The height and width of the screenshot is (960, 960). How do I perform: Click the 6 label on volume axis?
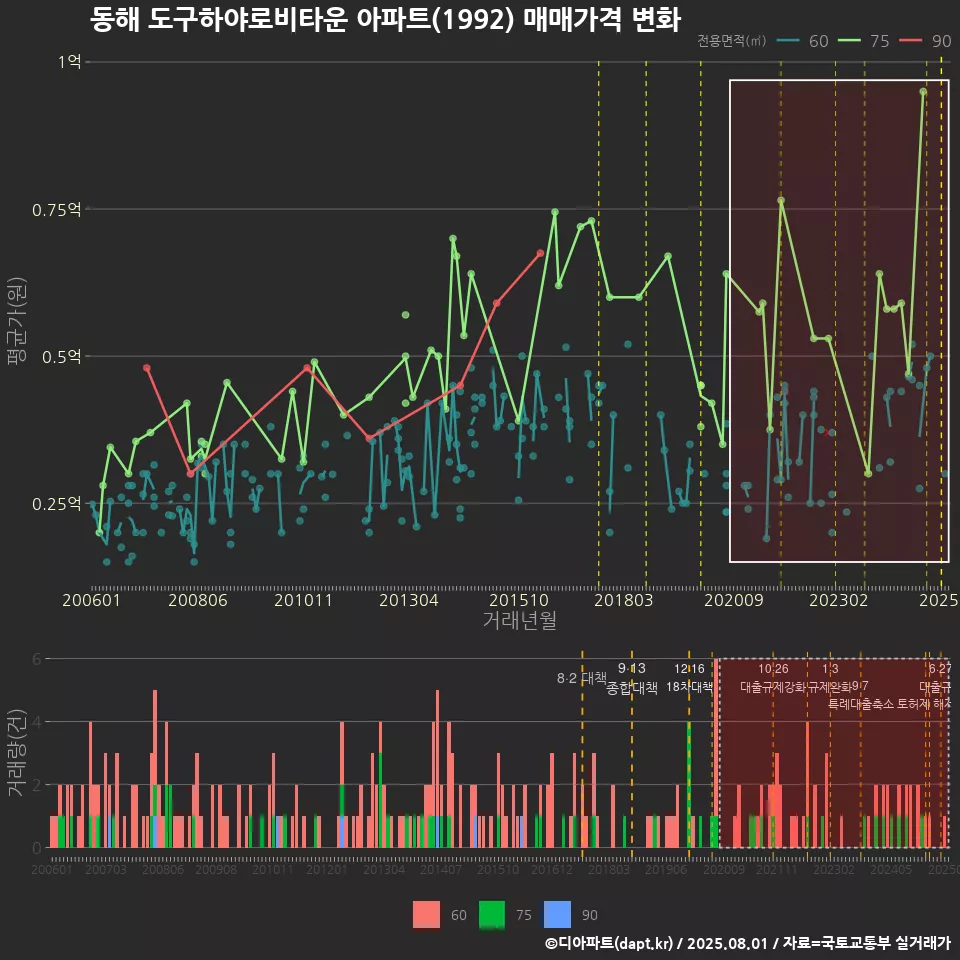[x=37, y=659]
